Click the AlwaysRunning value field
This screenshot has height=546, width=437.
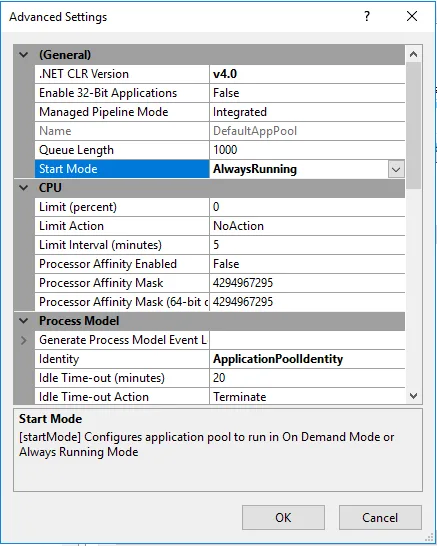[x=299, y=169]
